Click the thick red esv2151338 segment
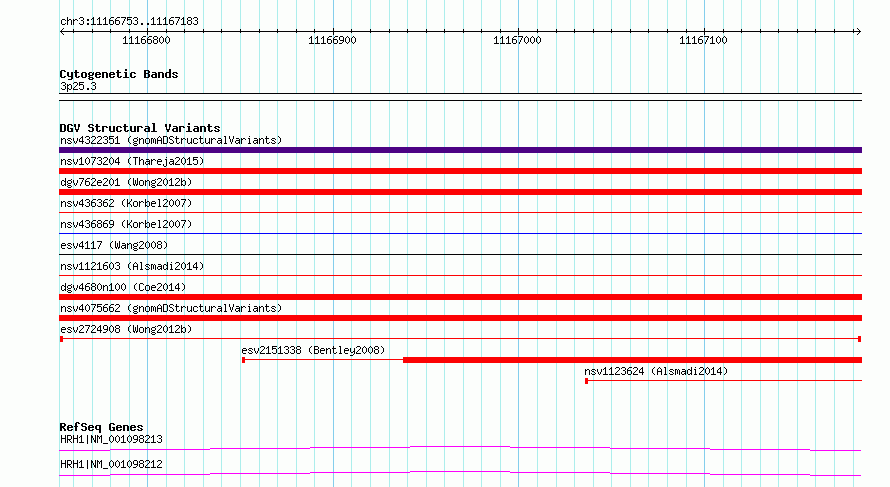 (632, 360)
